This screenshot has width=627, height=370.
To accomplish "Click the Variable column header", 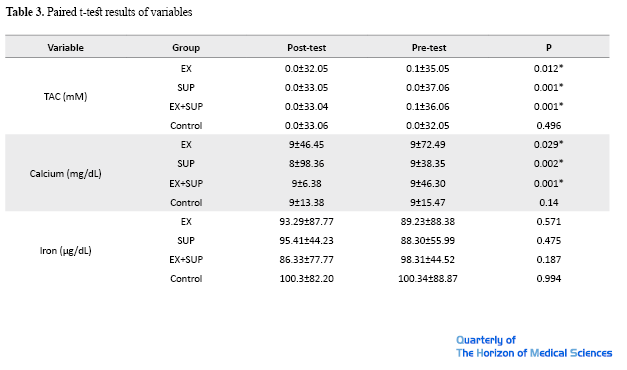I will (66, 48).
